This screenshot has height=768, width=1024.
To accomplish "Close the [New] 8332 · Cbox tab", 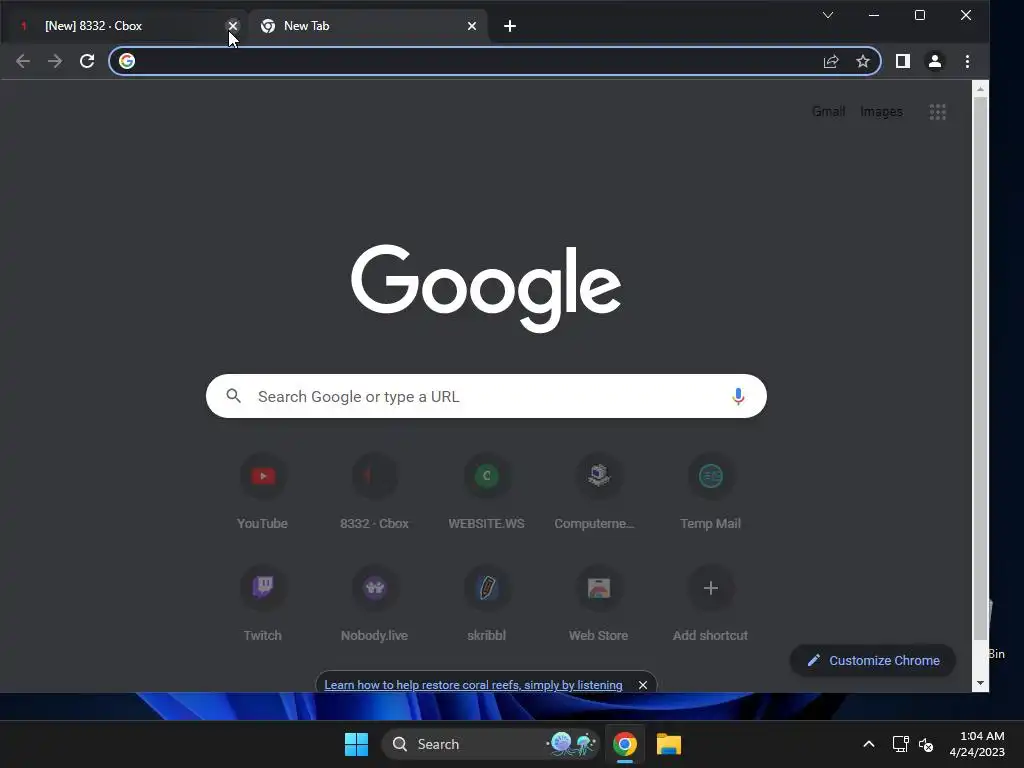I will [232, 25].
